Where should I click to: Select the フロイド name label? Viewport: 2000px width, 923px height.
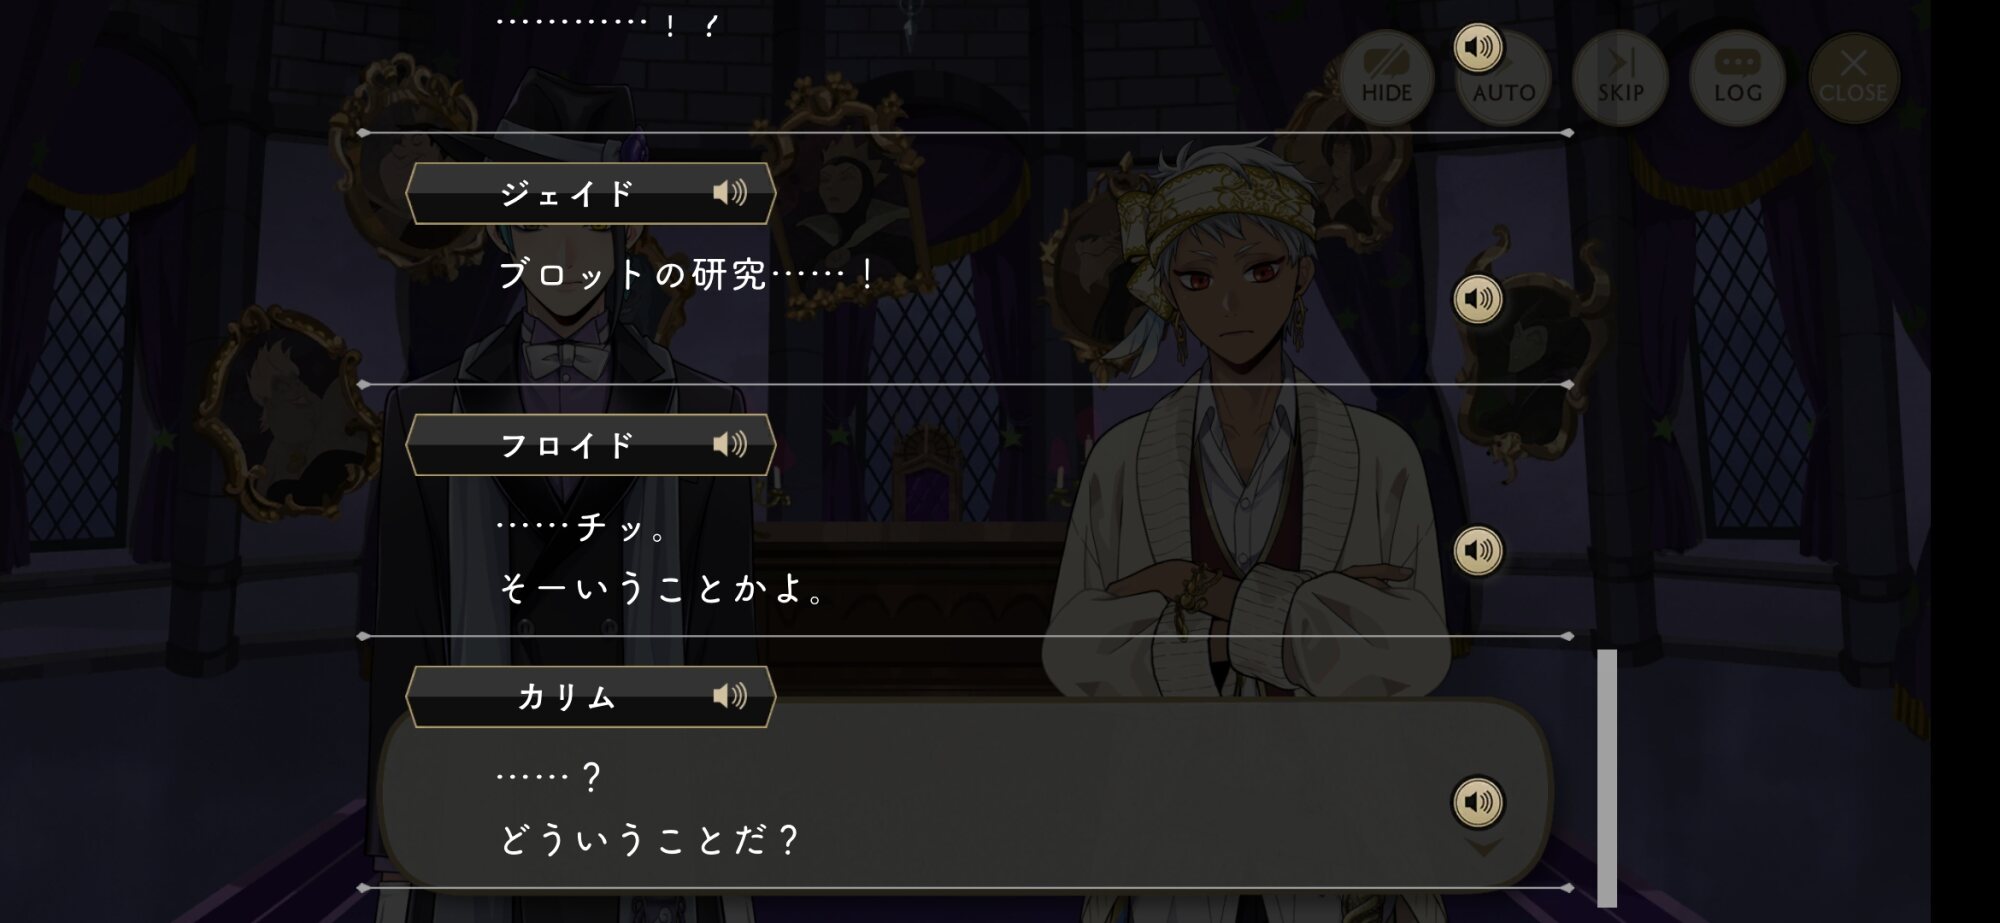567,445
